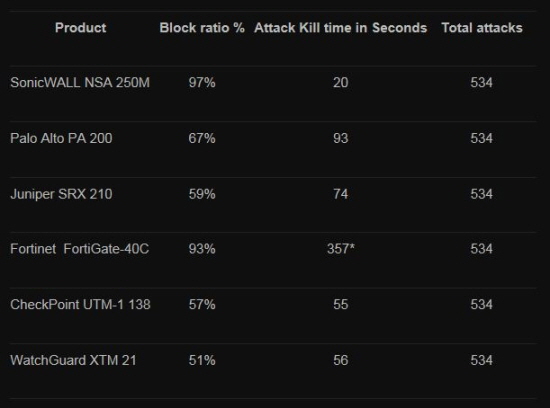This screenshot has width=550, height=408.
Task: Click the 20 seconds kill time value
Action: pos(341,83)
